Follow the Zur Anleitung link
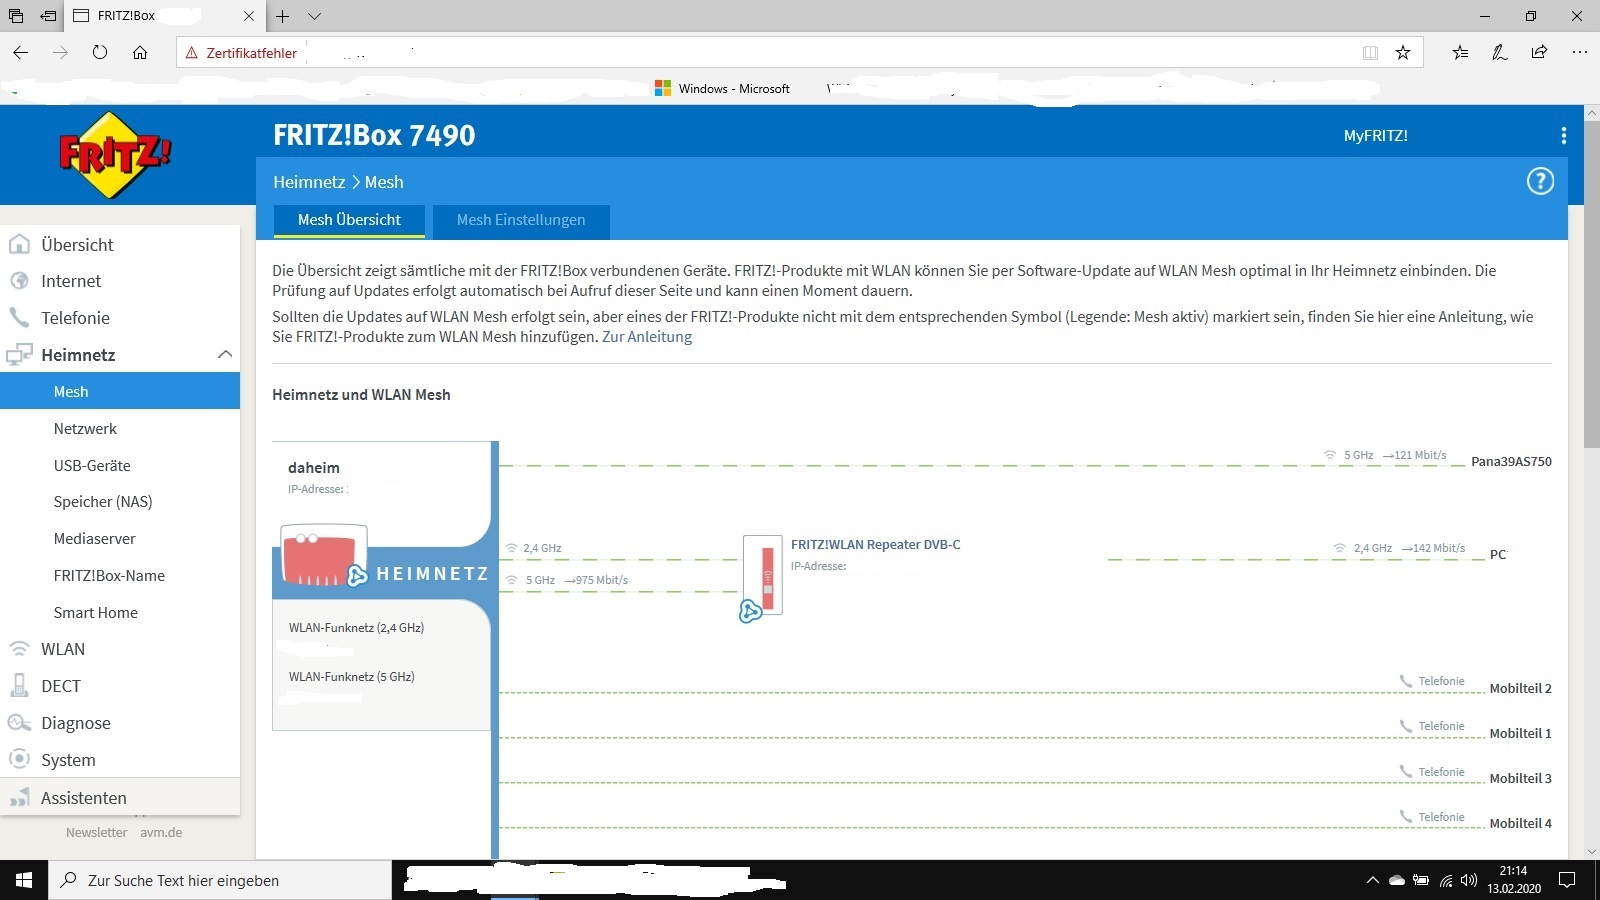 [647, 336]
